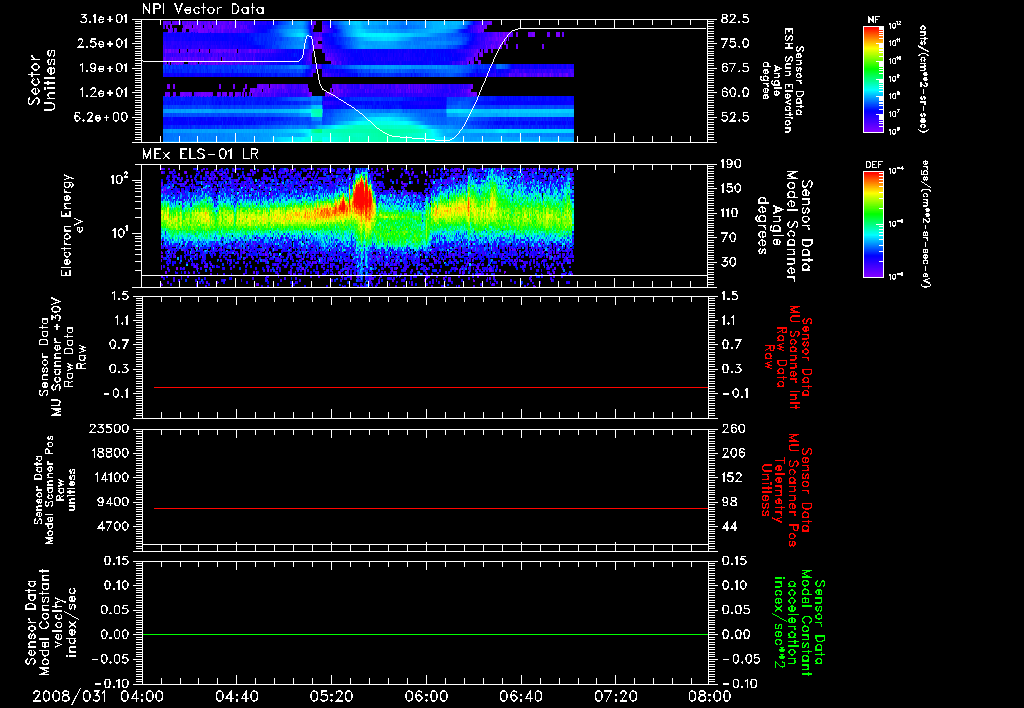Click the 08:00 time axis label
The width and height of the screenshot is (1024, 708).
pos(709,696)
